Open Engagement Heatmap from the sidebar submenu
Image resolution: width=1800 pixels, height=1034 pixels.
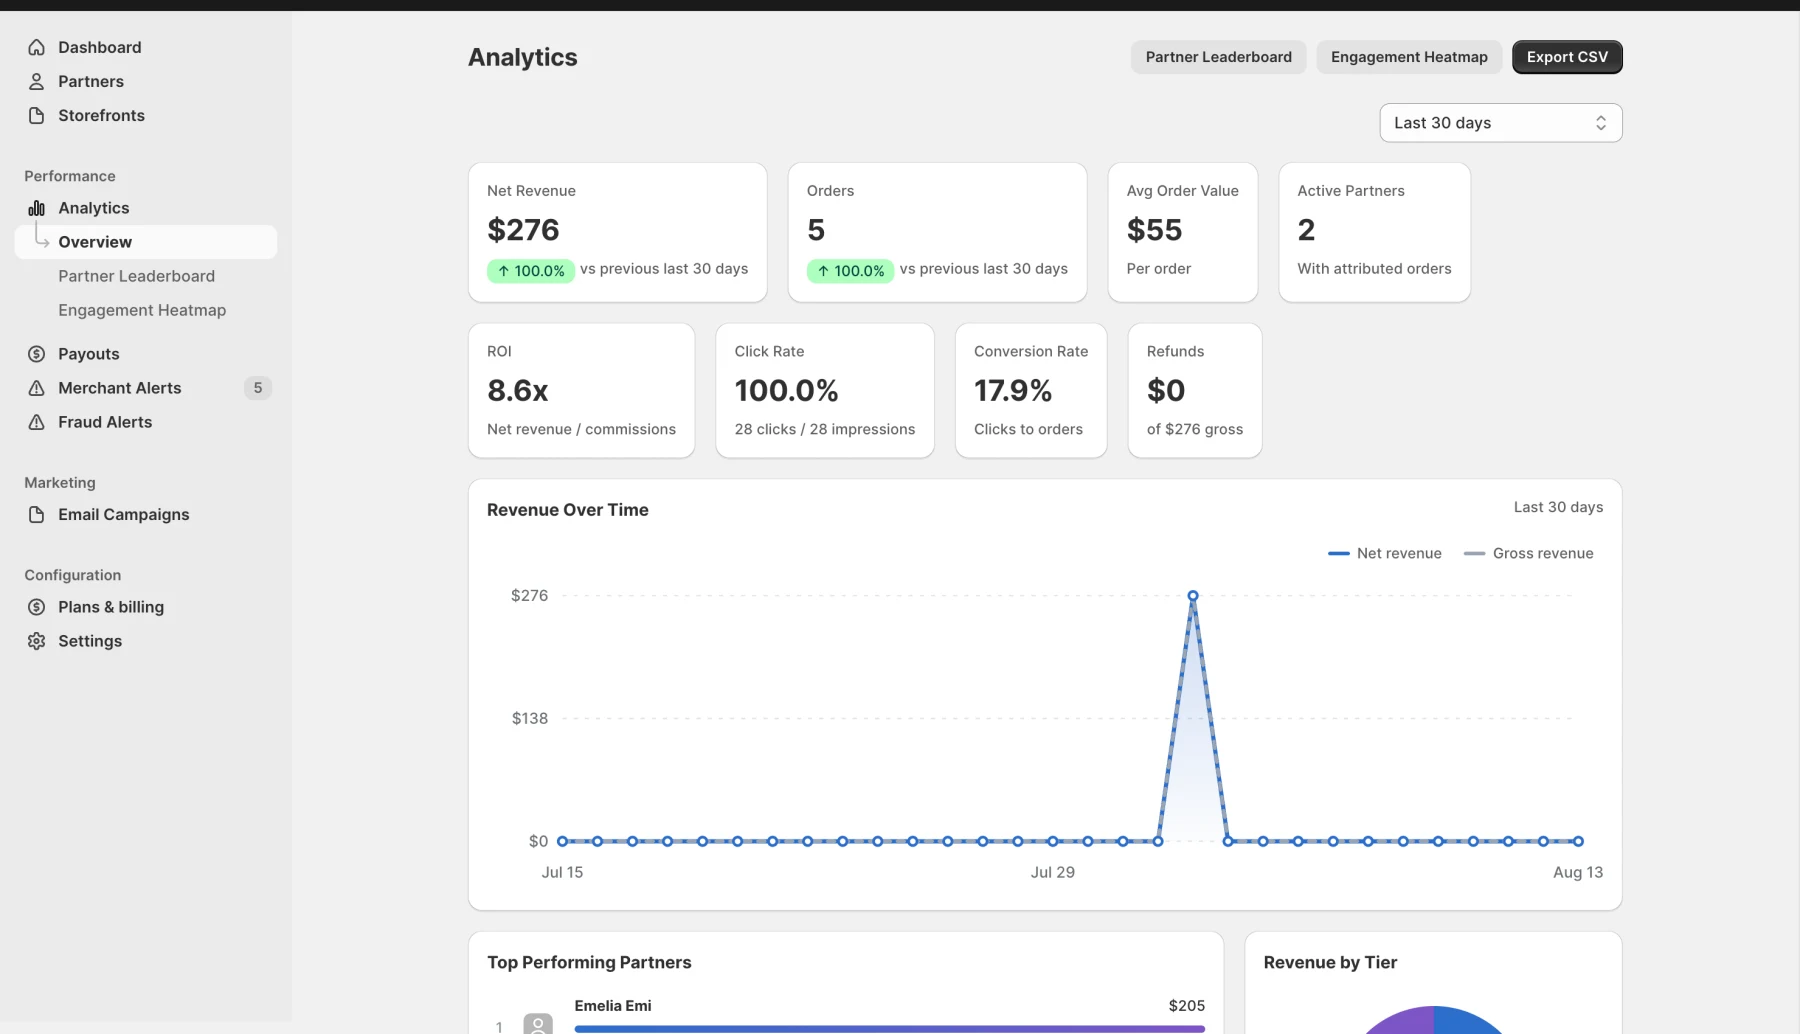(142, 310)
